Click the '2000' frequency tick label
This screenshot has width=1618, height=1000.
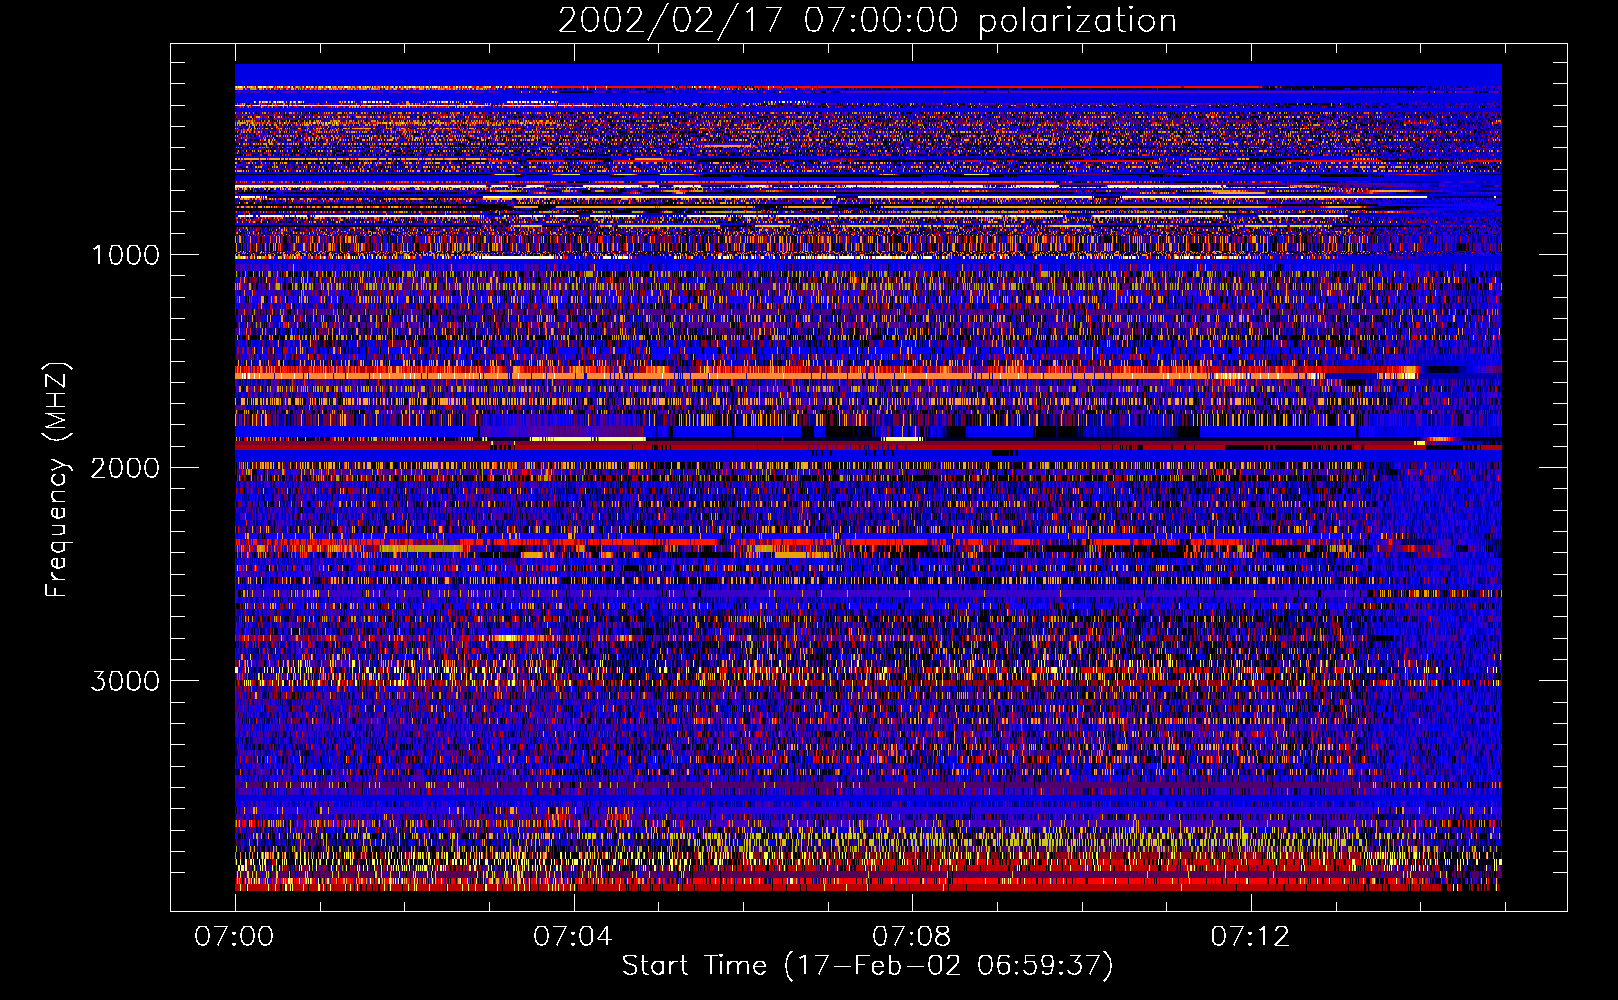coord(125,468)
